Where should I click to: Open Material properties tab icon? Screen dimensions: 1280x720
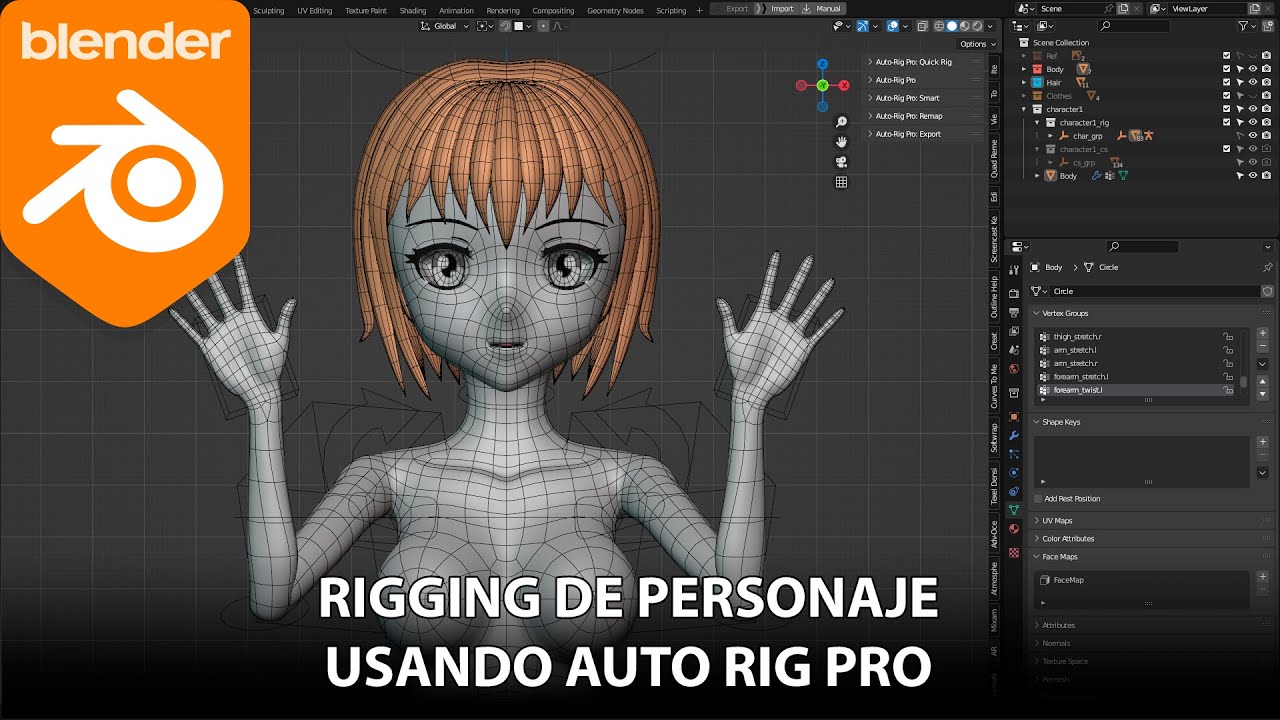[1014, 528]
